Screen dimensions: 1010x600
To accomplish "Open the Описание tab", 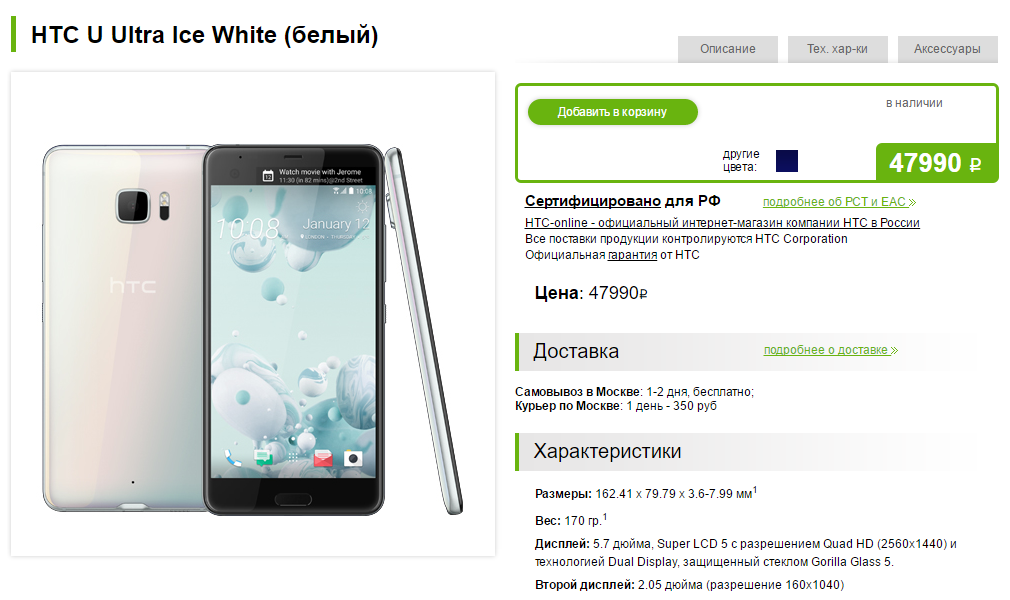I will point(727,49).
